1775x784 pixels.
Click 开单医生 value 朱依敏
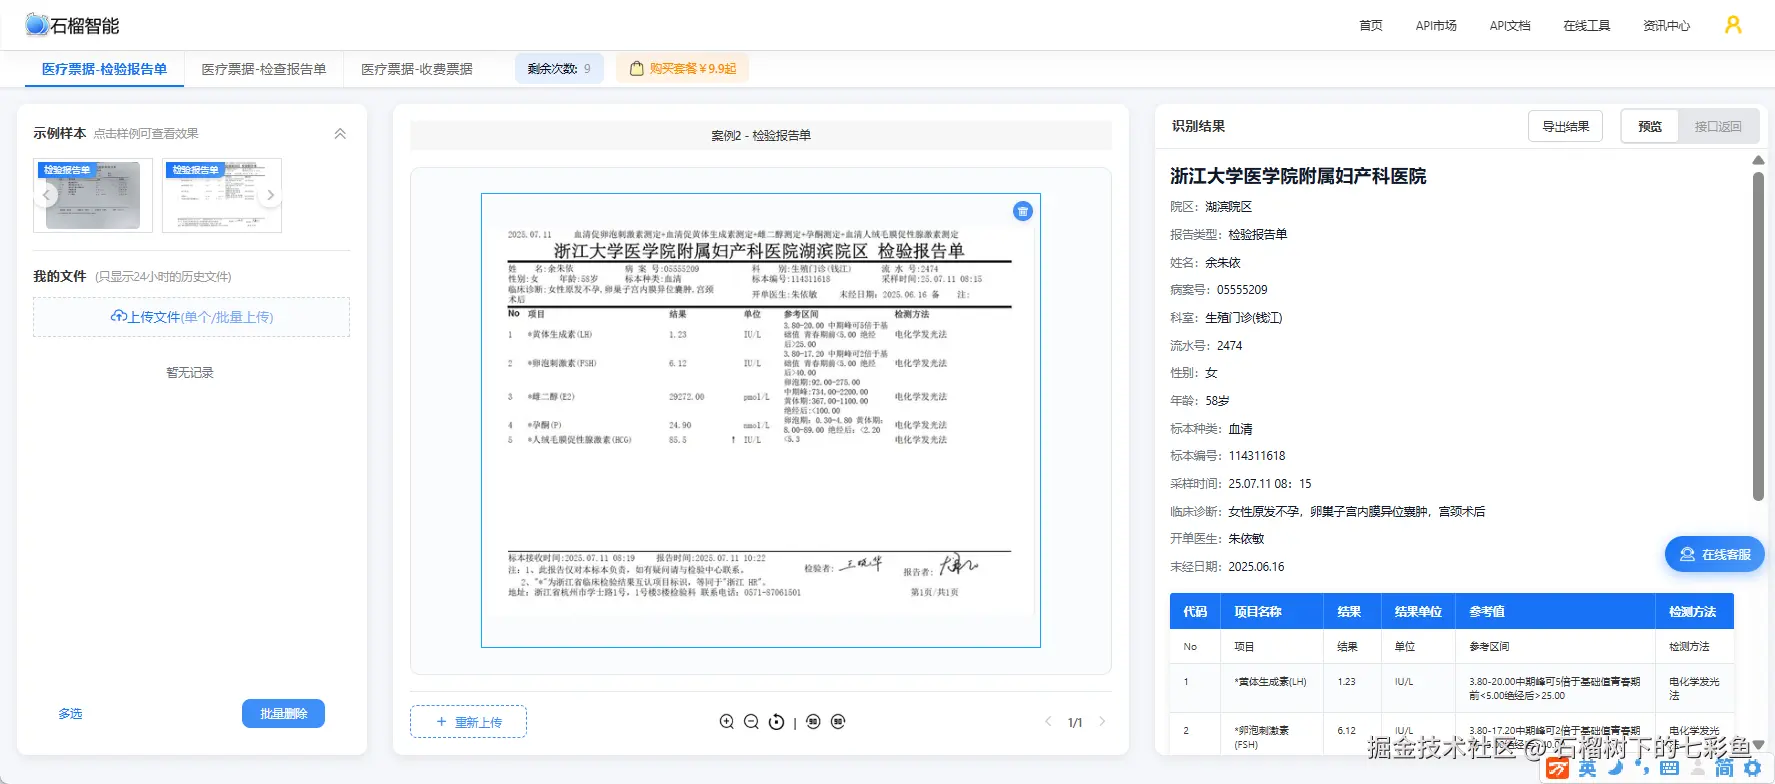coord(1246,539)
